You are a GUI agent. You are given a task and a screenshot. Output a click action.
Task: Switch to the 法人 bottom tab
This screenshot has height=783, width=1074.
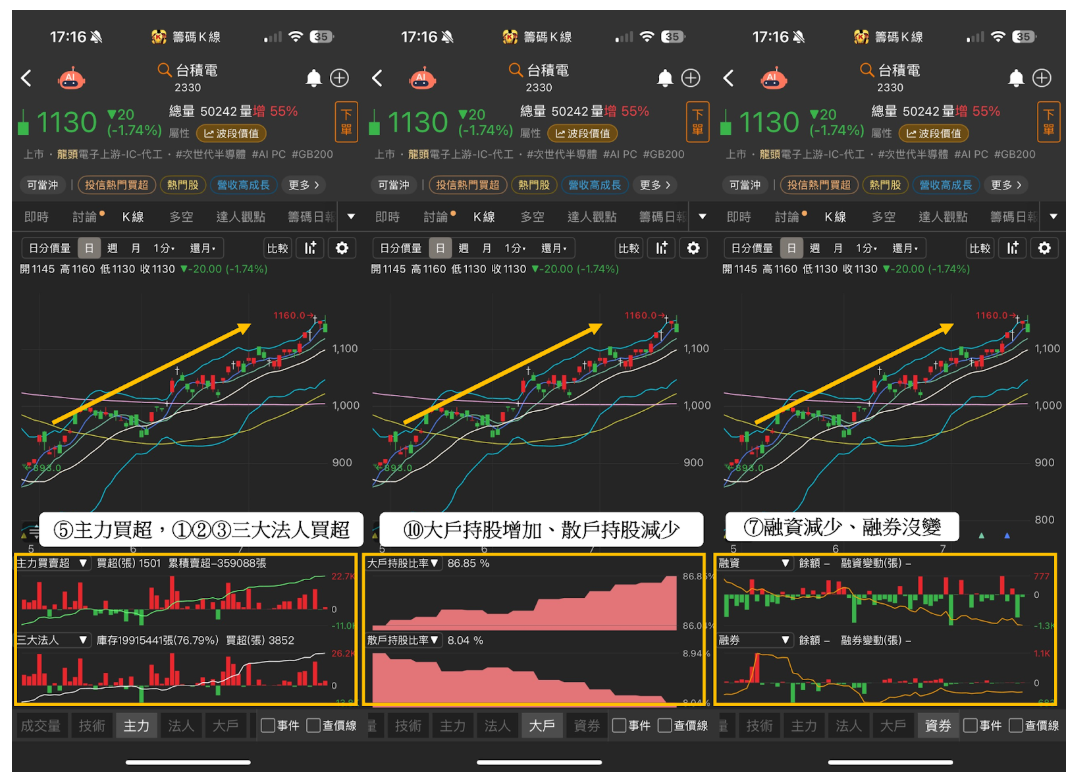point(180,725)
